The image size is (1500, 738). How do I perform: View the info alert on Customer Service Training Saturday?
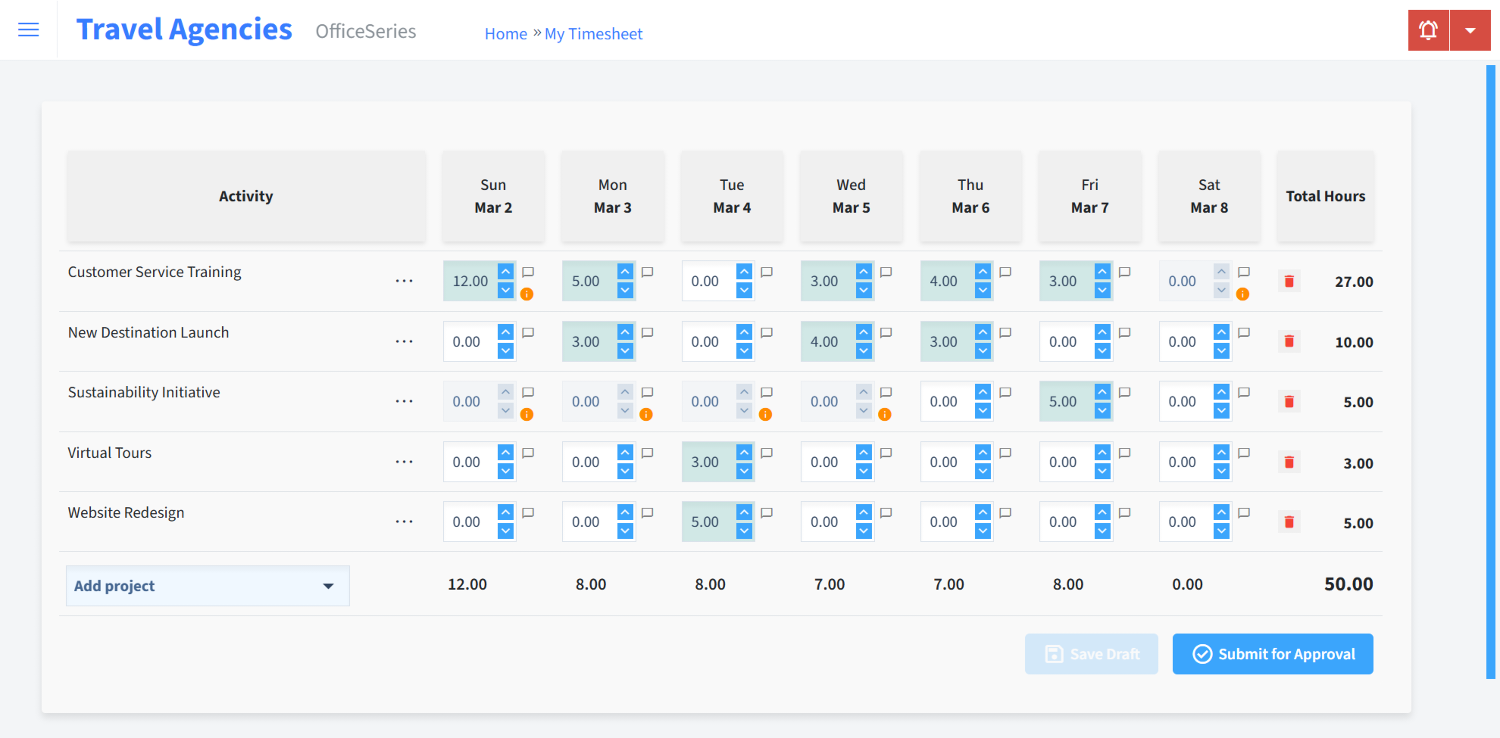[1243, 294]
